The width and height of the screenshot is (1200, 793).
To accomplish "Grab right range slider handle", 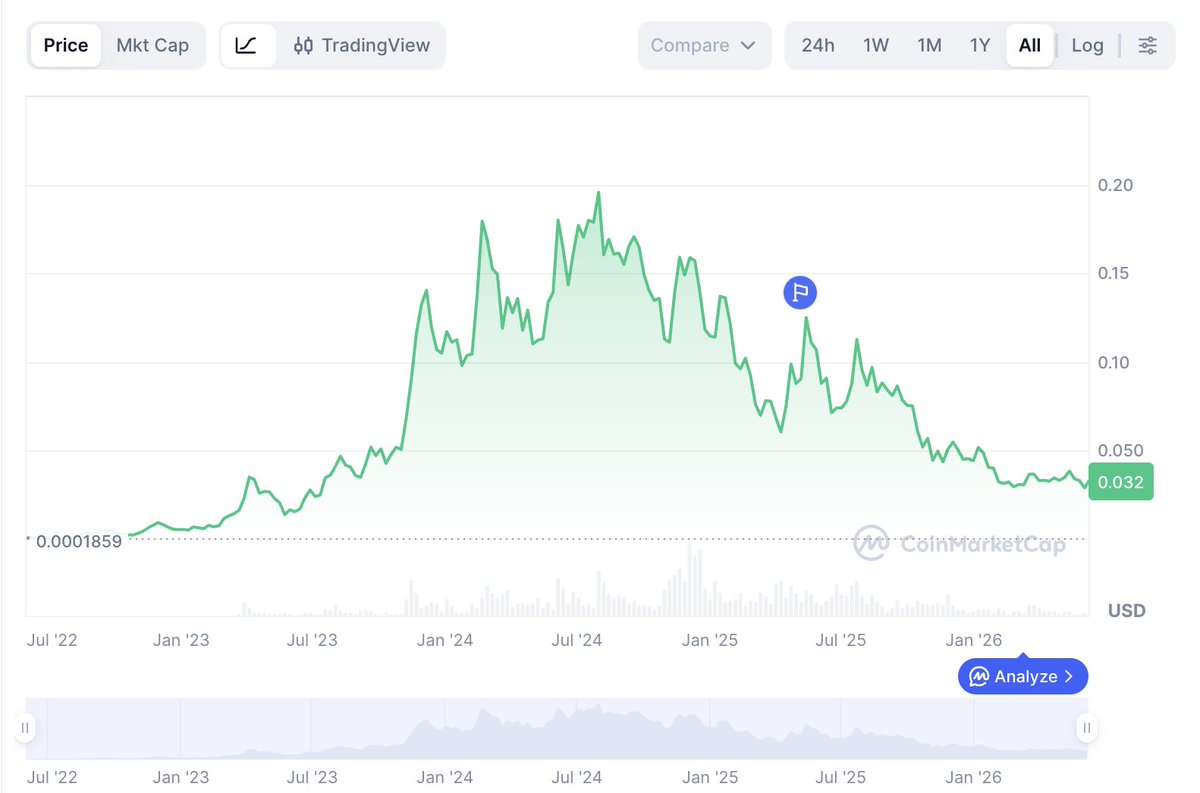I will click(1087, 727).
